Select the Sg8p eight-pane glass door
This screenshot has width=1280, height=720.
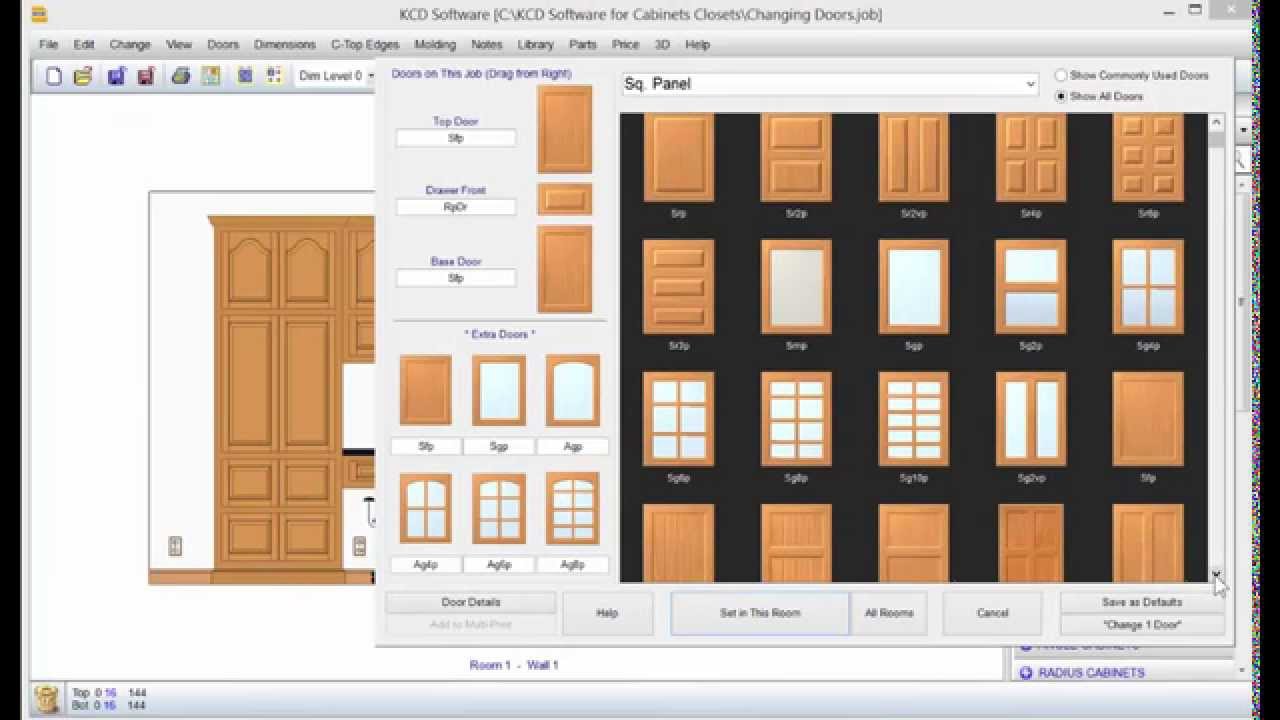(x=796, y=419)
